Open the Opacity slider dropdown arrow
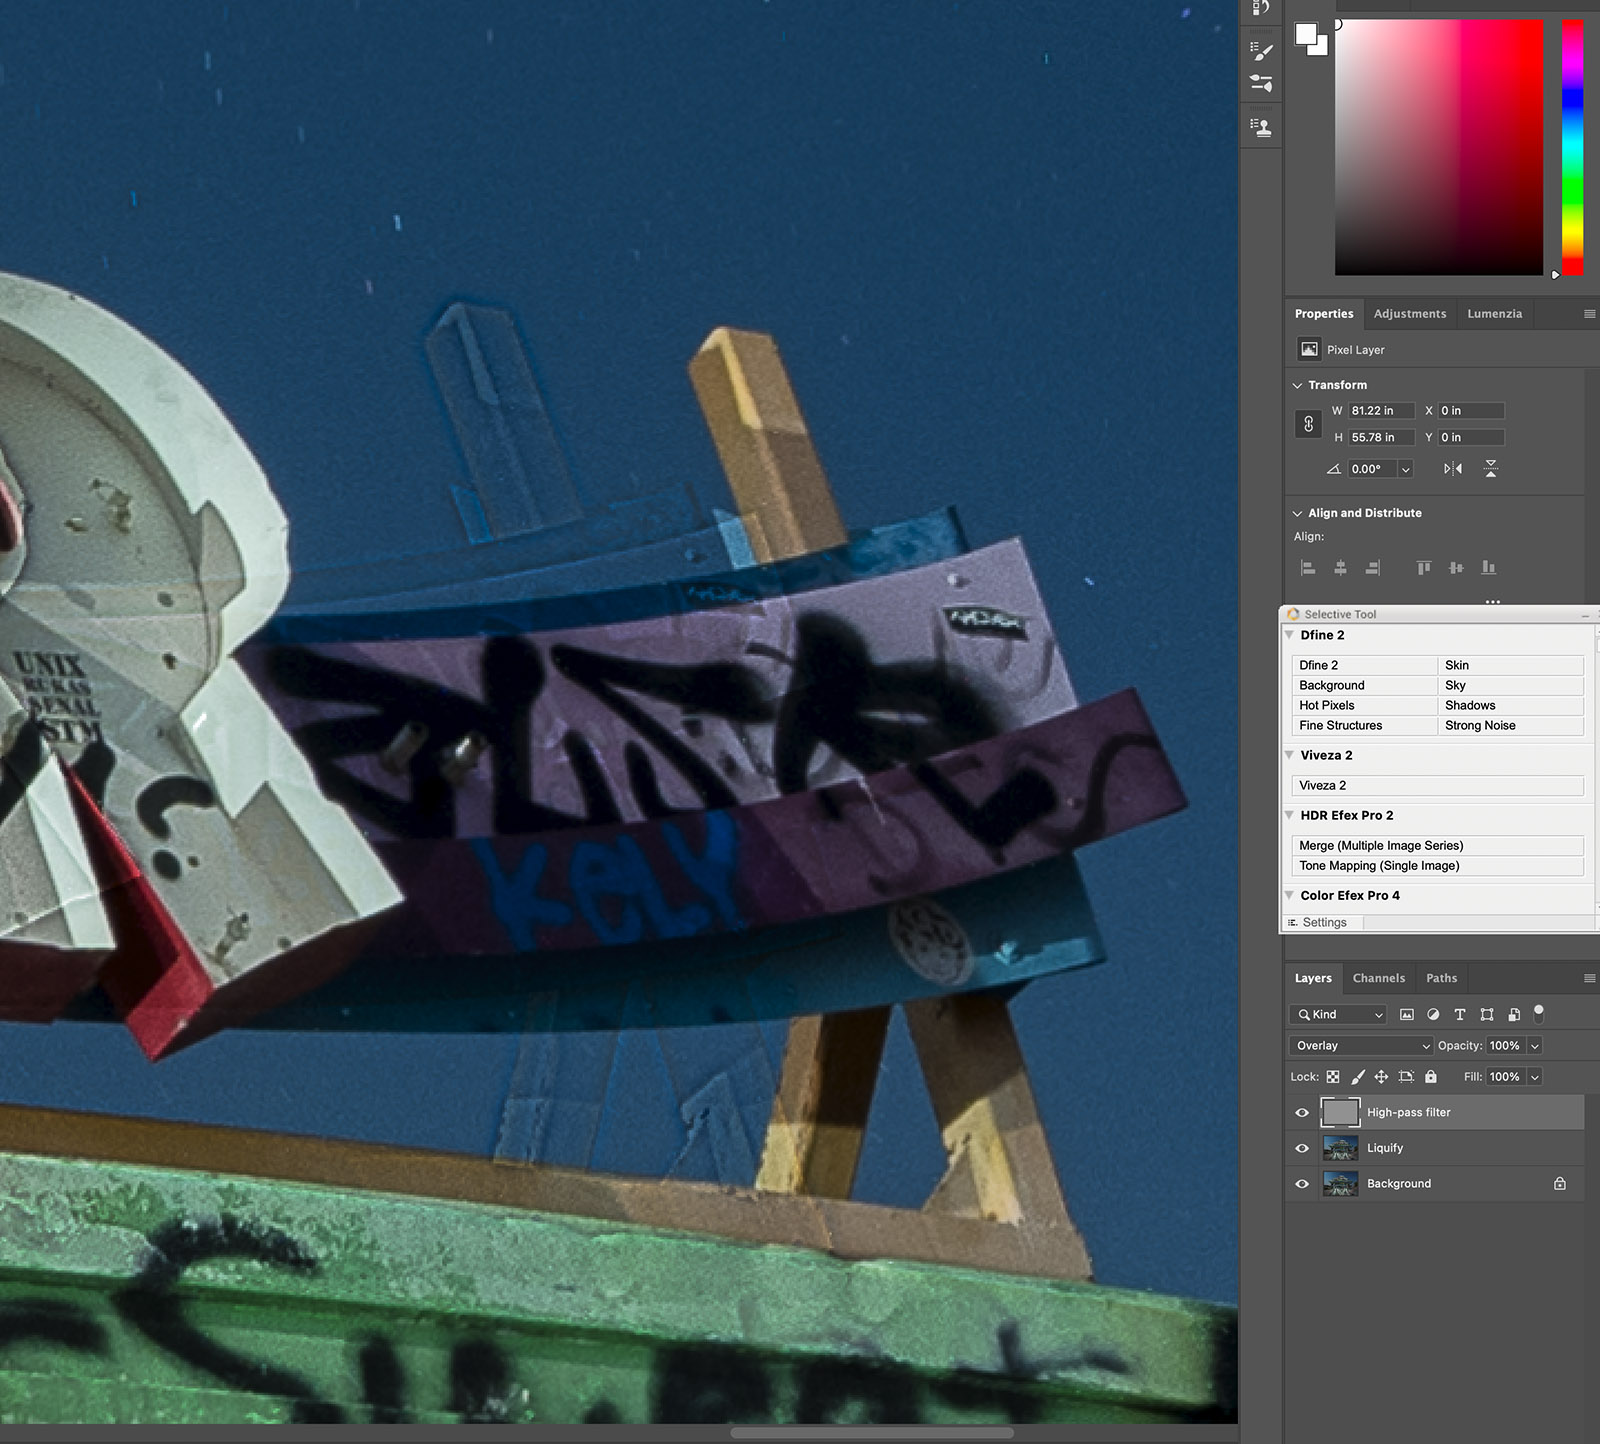The image size is (1600, 1444). [x=1535, y=1045]
